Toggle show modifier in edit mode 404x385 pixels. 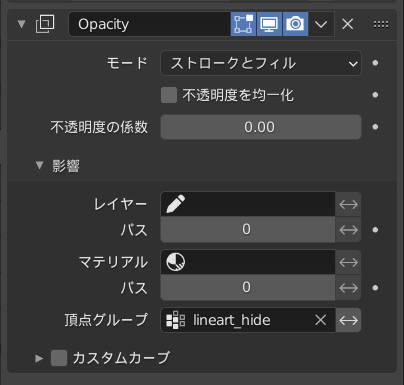click(243, 24)
